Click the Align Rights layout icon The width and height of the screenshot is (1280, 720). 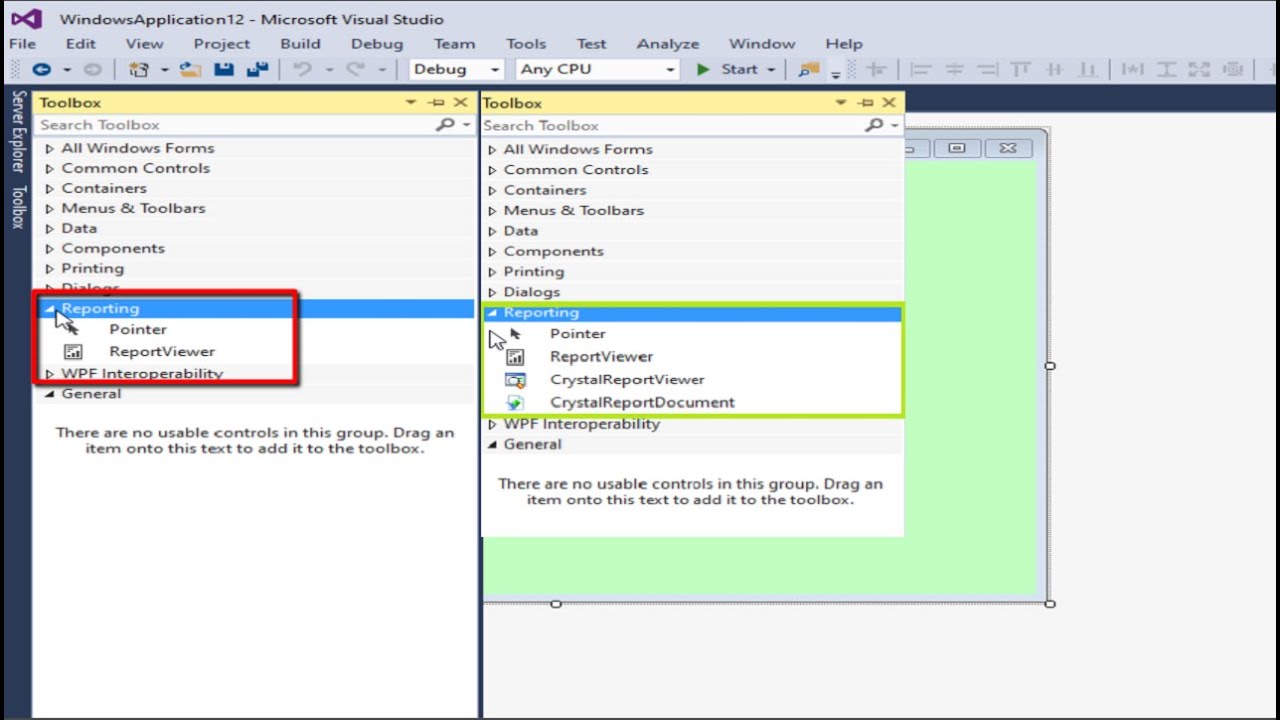pyautogui.click(x=987, y=69)
